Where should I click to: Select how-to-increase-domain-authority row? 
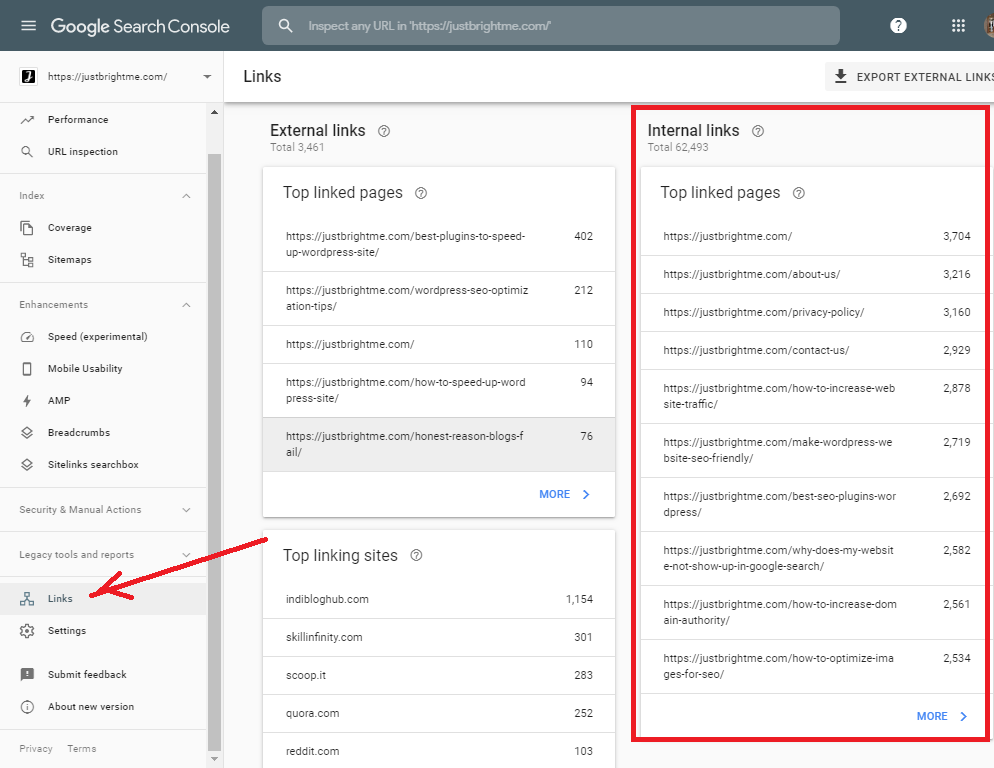813,613
